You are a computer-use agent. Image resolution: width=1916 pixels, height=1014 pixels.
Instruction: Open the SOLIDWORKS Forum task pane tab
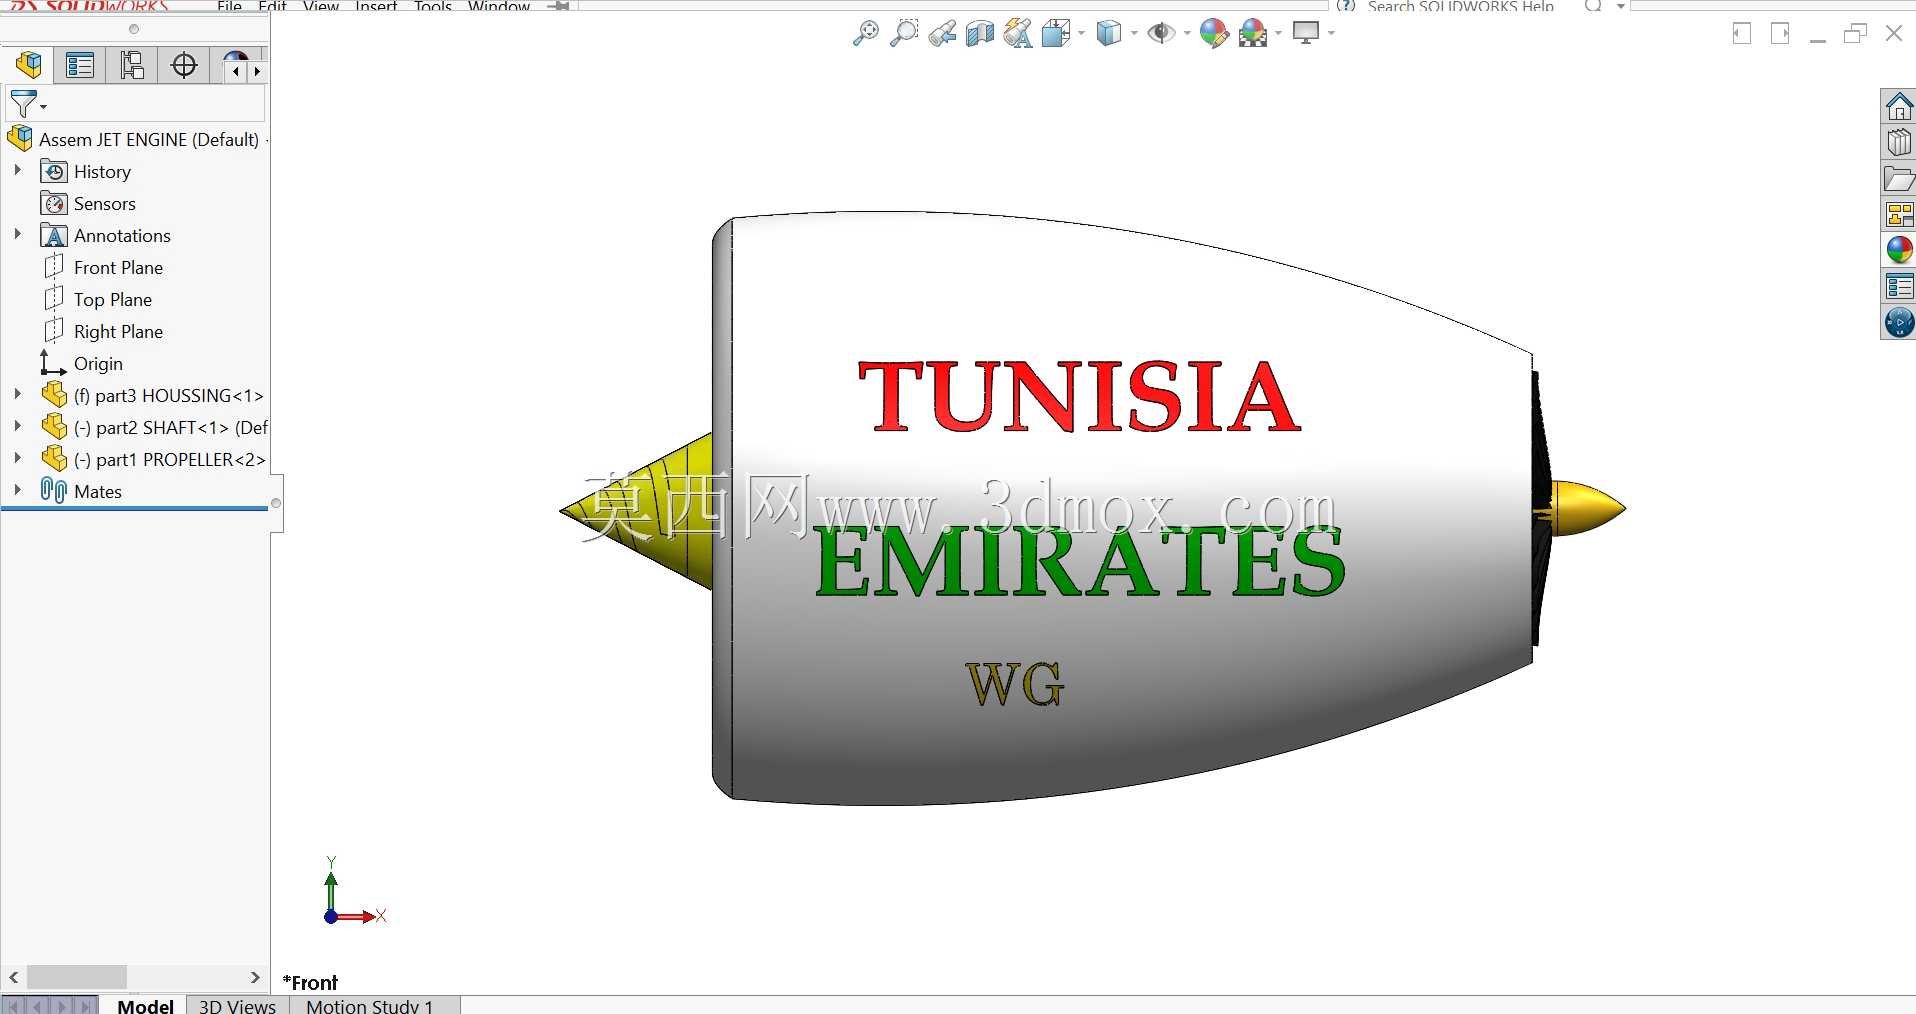point(1899,322)
